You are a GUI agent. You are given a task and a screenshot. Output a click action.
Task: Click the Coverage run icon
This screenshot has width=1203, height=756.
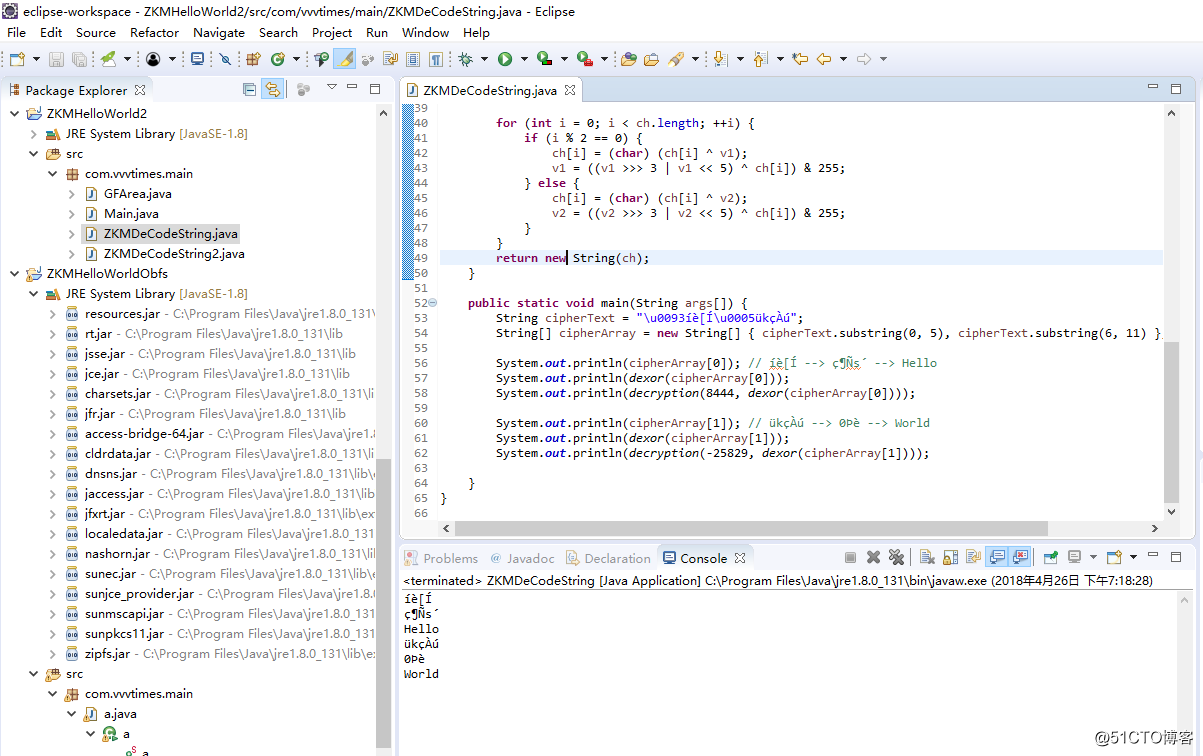544,59
